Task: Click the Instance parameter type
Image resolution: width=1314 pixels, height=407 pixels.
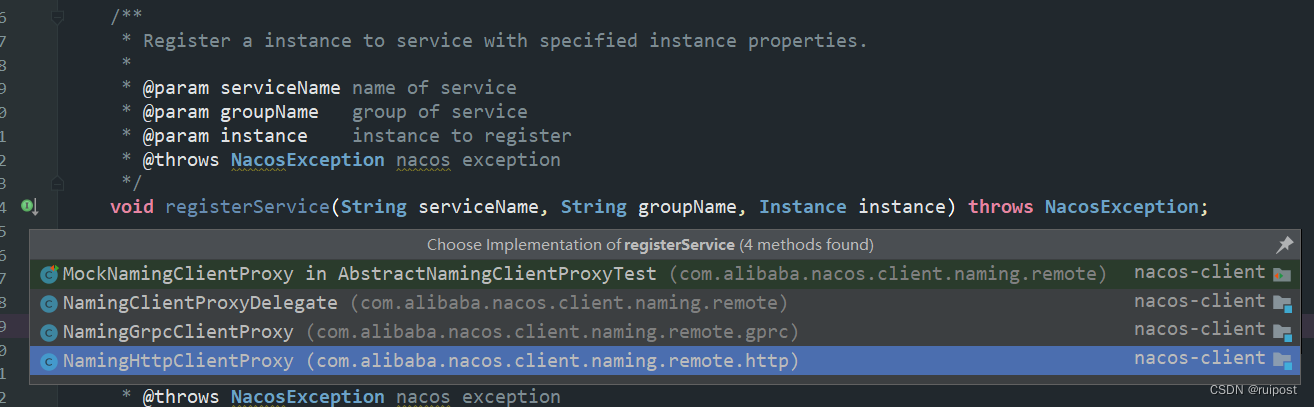Action: pos(803,207)
